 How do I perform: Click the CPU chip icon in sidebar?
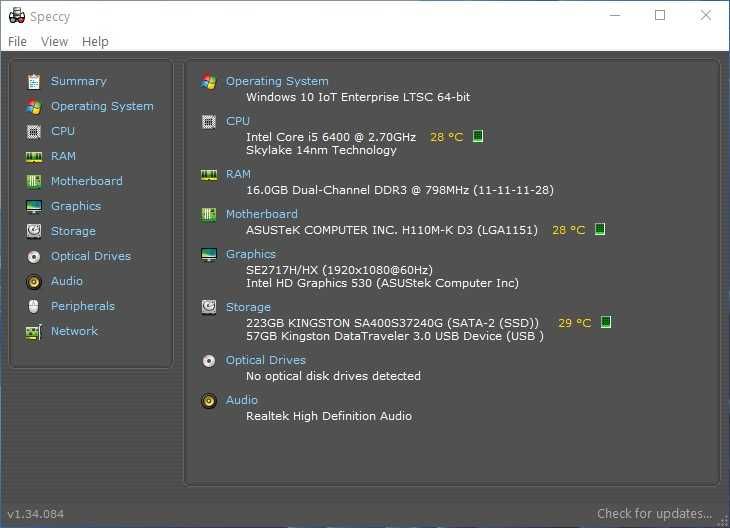coord(34,132)
